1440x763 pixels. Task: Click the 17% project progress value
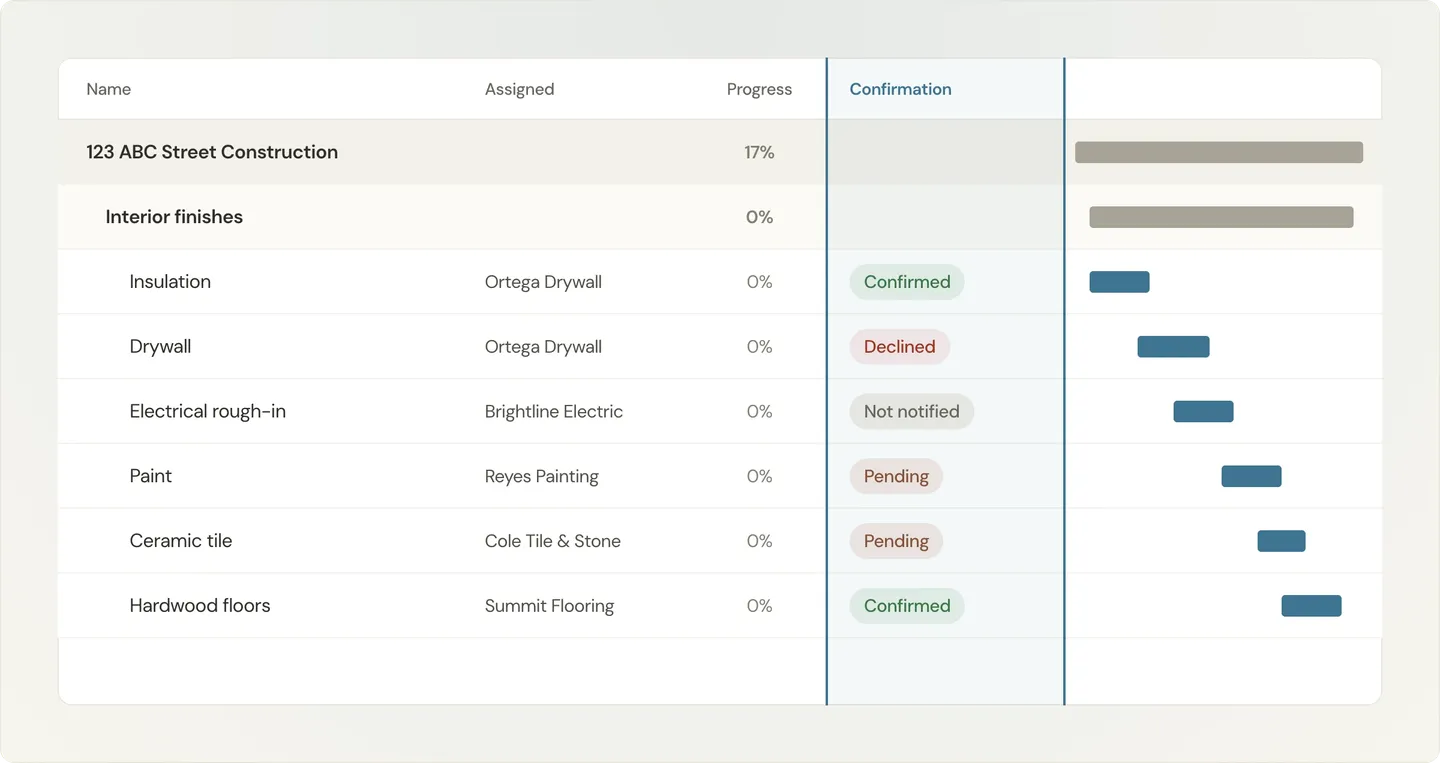pyautogui.click(x=759, y=152)
